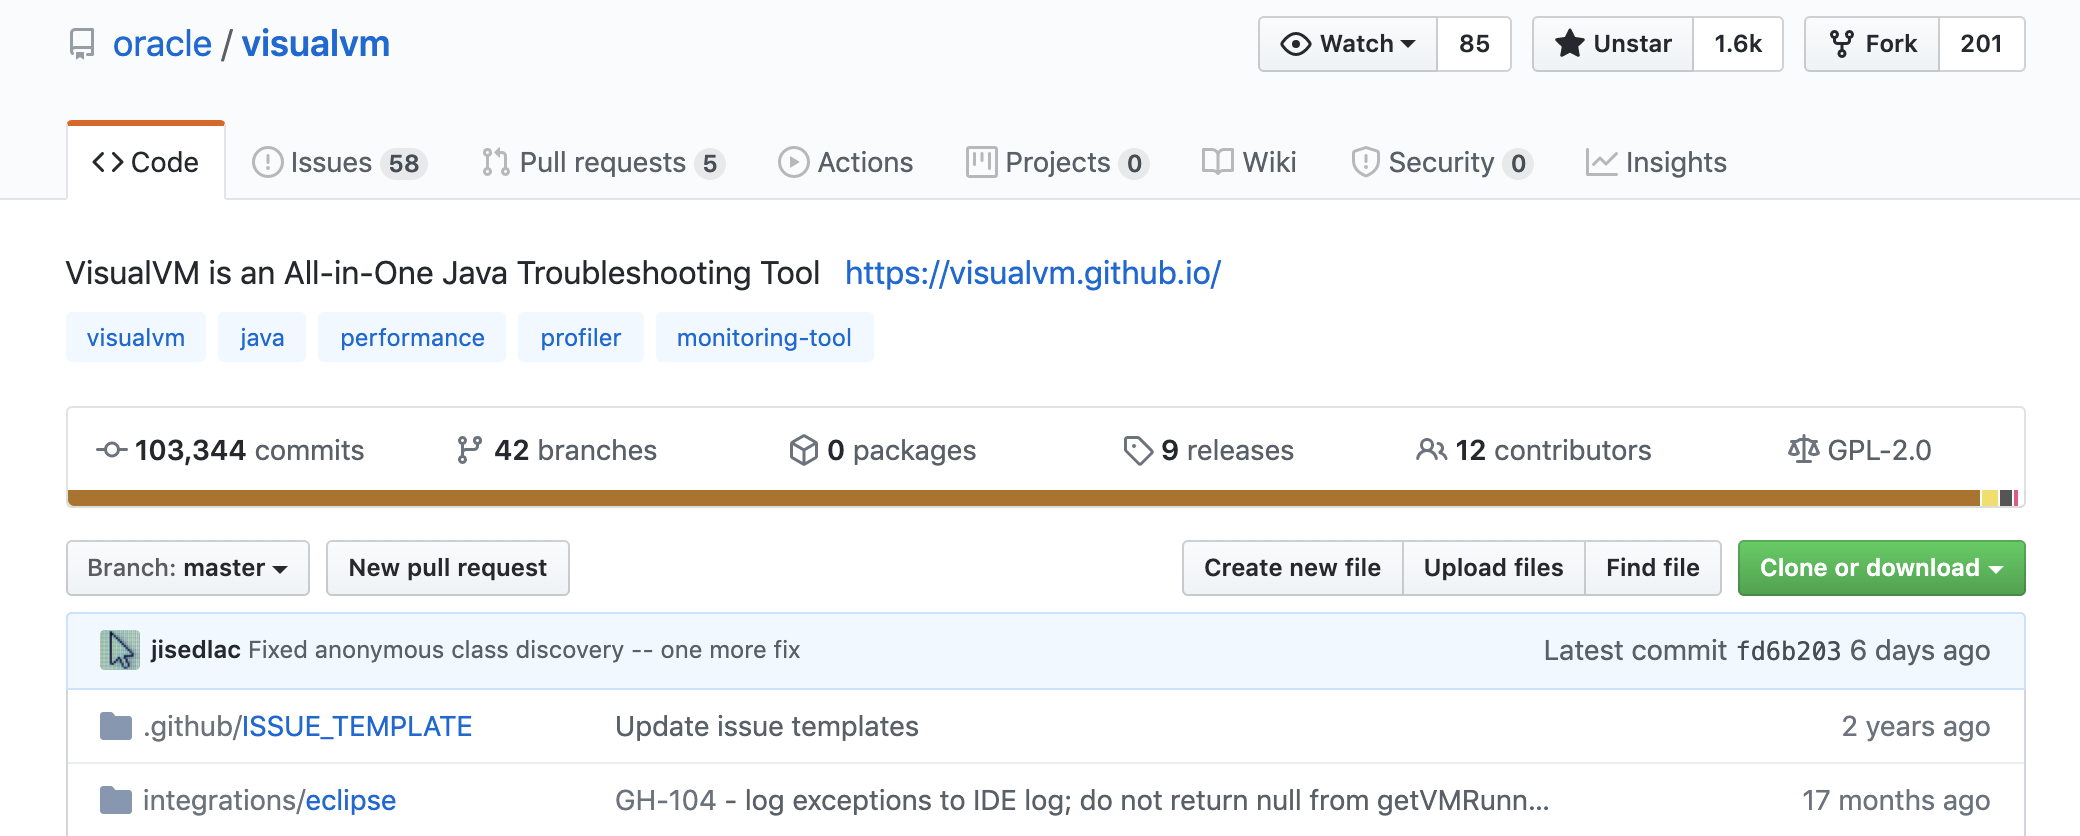This screenshot has height=836, width=2080.
Task: View the 12 contributors page
Action: coord(1534,450)
